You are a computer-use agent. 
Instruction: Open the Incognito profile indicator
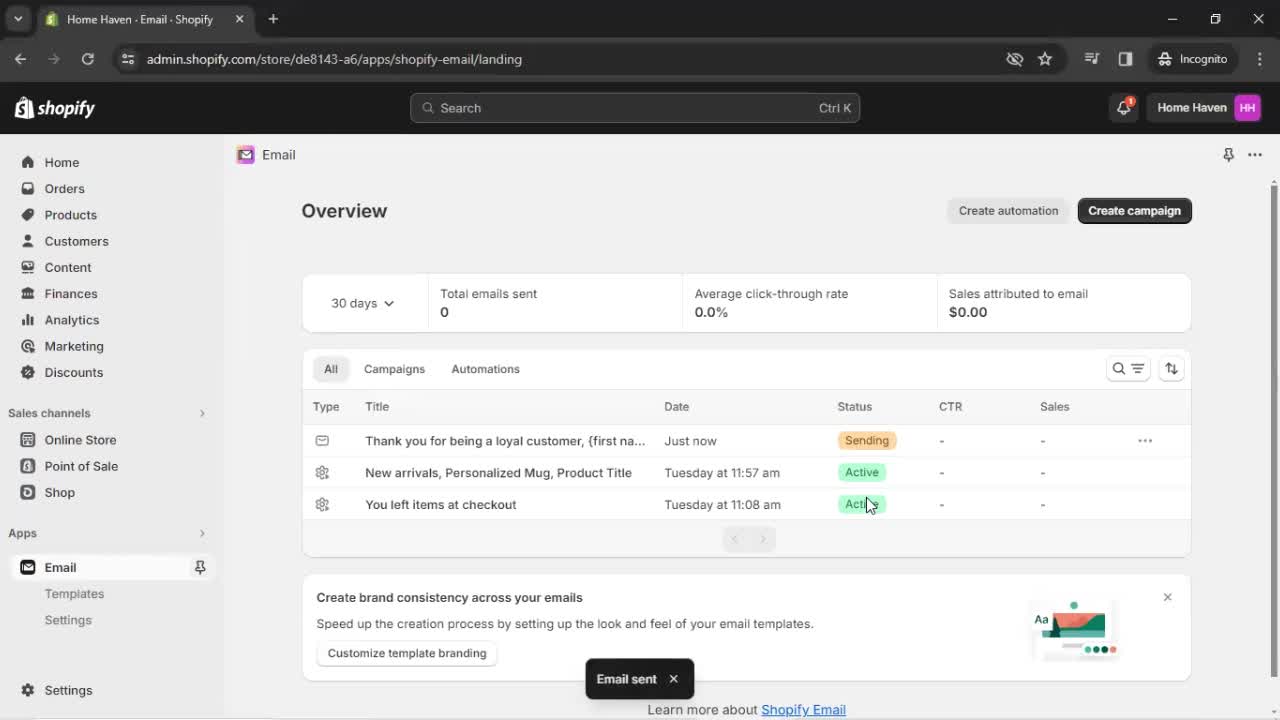pos(1192,59)
